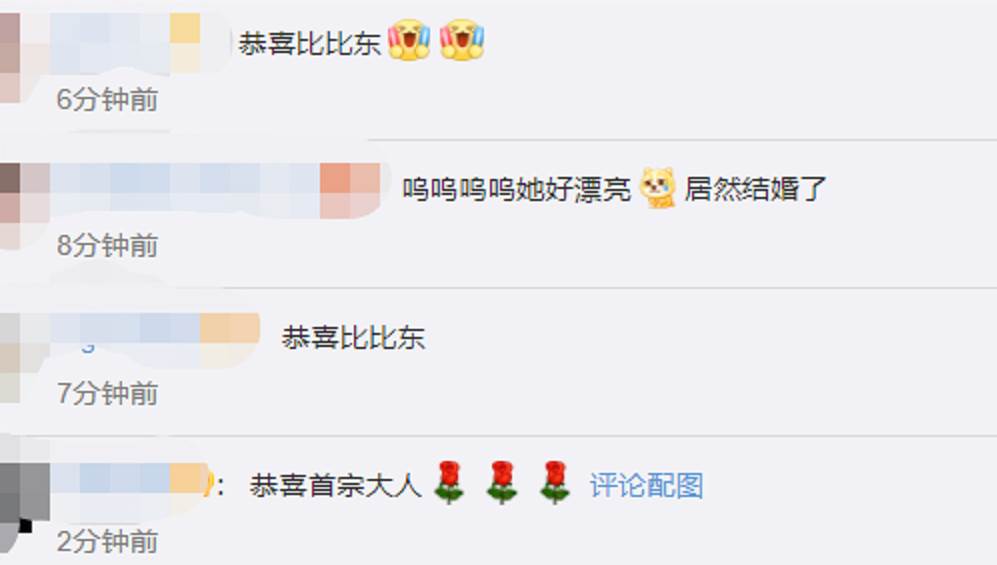The image size is (997, 565).
Task: Click the crying cat emoji before 居然结婚了
Action: click(x=657, y=187)
